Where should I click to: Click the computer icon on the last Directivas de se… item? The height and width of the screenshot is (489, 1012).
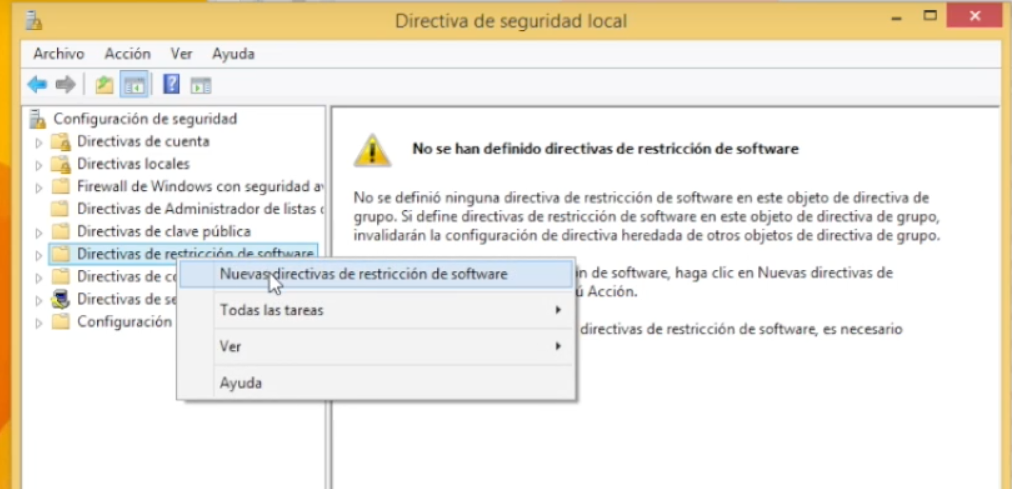[60, 299]
